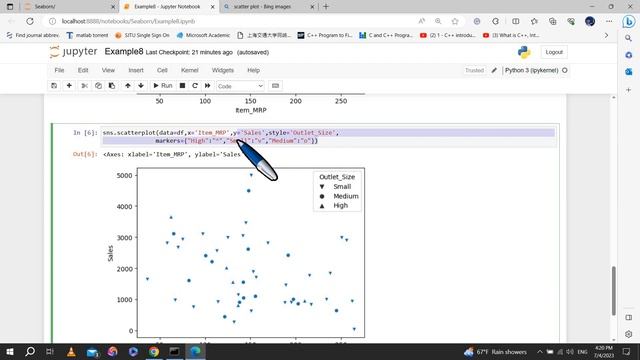Open VLC media player from the taskbar

coord(71,352)
